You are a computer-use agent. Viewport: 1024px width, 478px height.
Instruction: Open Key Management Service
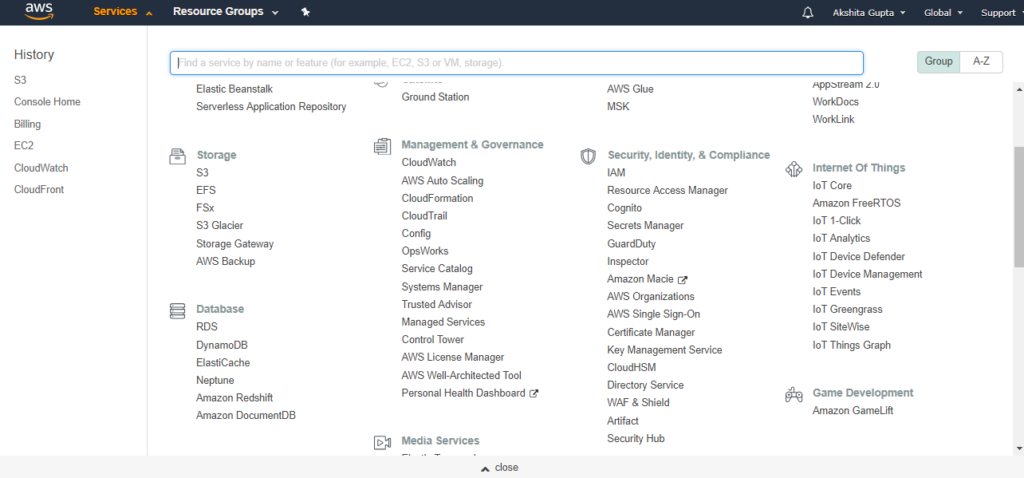click(665, 350)
